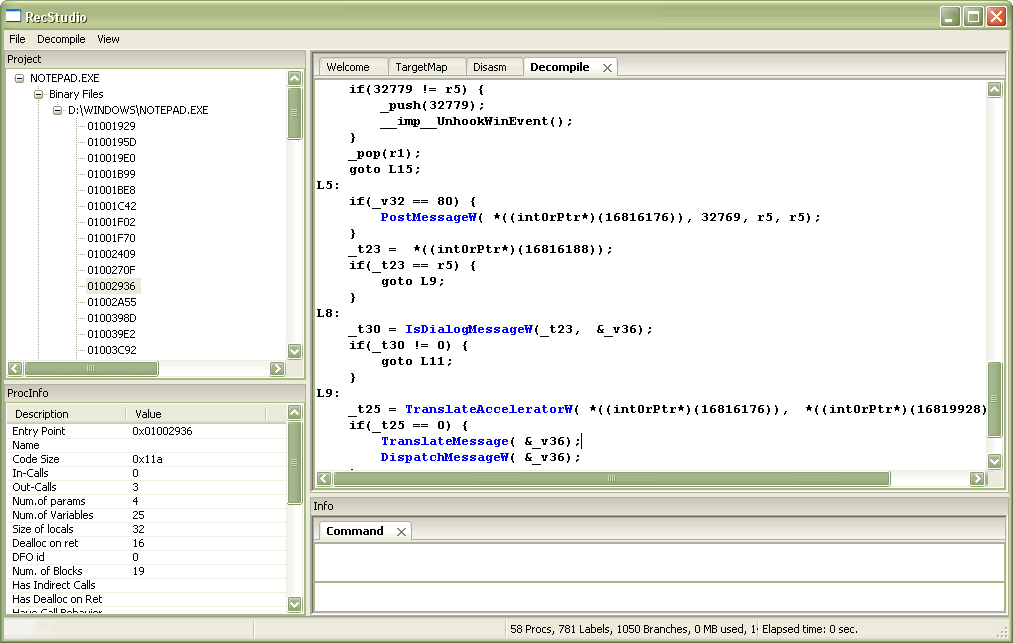This screenshot has height=643, width=1013.
Task: Select procedure 01002936 in tree
Action: [111, 286]
